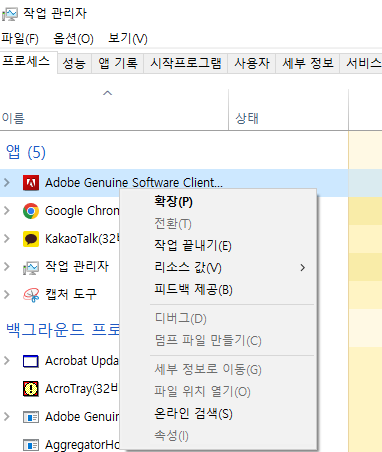Click the AcroTray warning icon
This screenshot has height=452, width=382.
tap(31, 389)
